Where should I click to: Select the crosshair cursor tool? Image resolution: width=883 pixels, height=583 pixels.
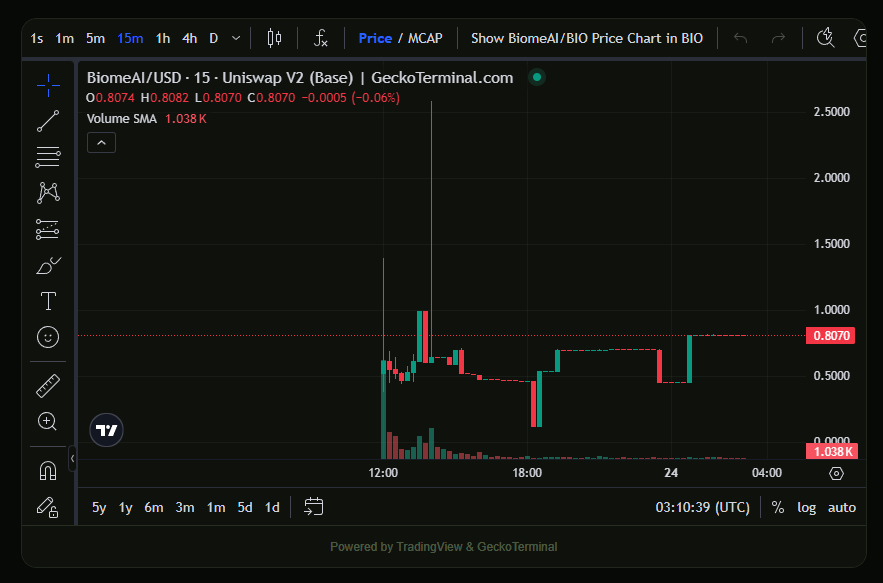pyautogui.click(x=48, y=86)
